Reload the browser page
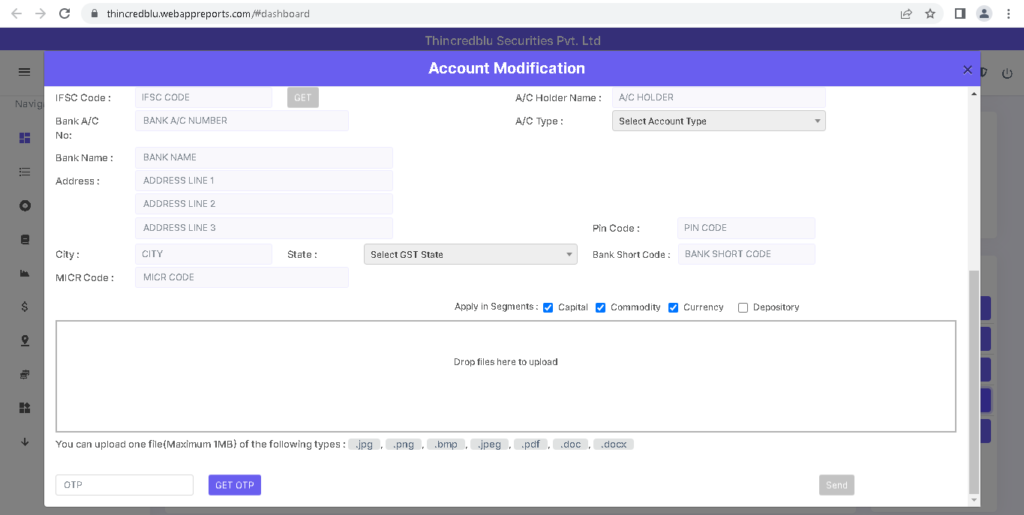 (x=64, y=13)
